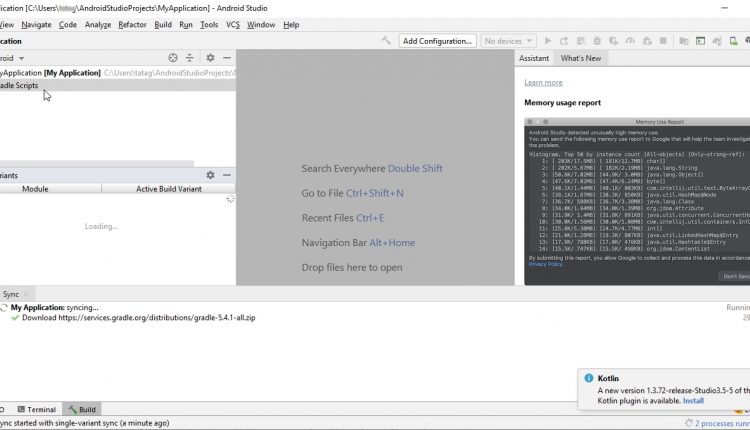Click the Run app play icon
This screenshot has height=430, width=750.
pos(548,41)
